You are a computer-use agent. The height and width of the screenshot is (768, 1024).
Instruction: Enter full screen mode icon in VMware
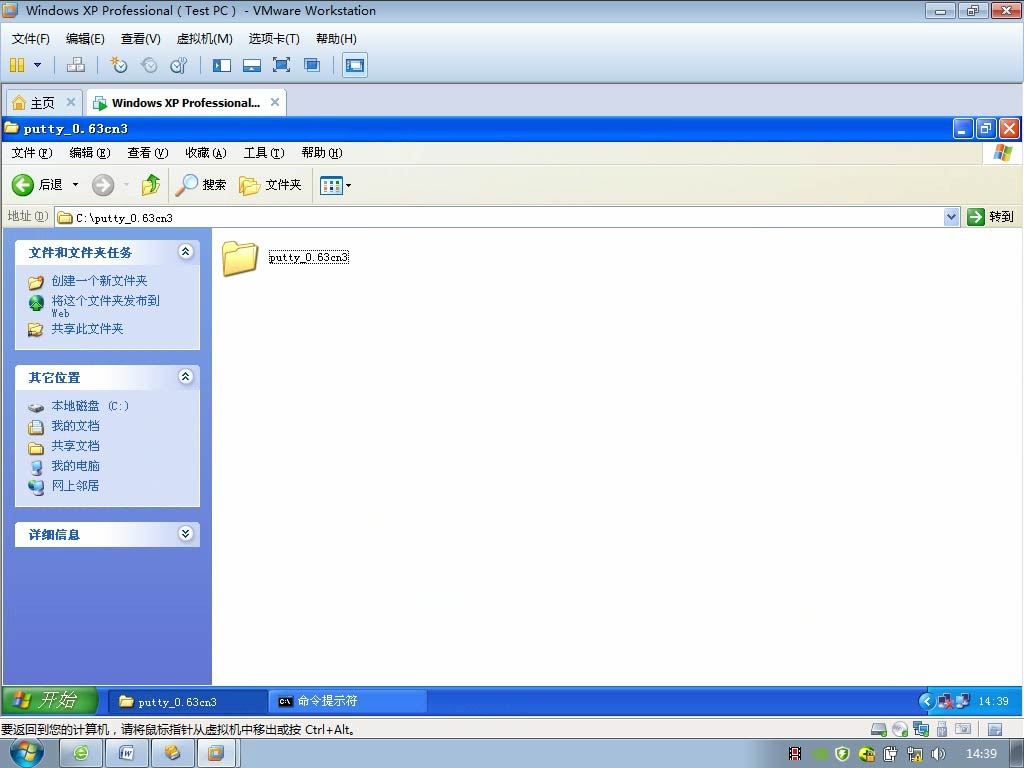[x=281, y=65]
